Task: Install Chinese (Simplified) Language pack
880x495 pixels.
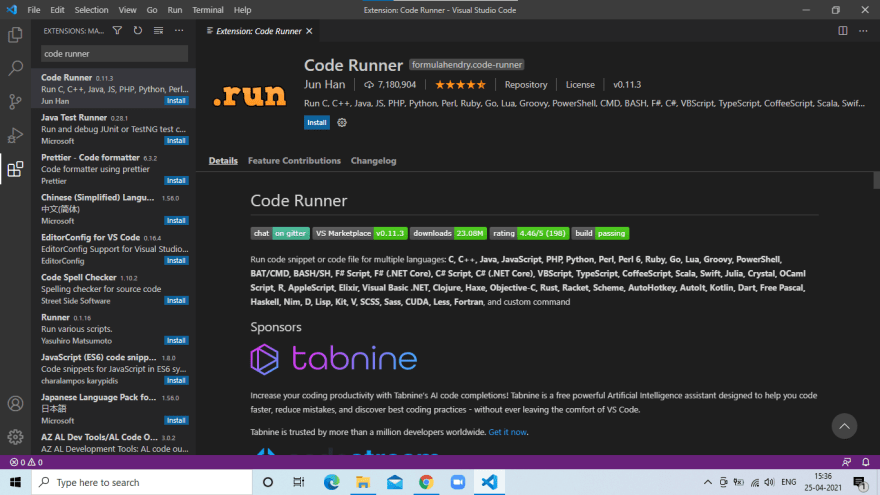Action: [176, 221]
